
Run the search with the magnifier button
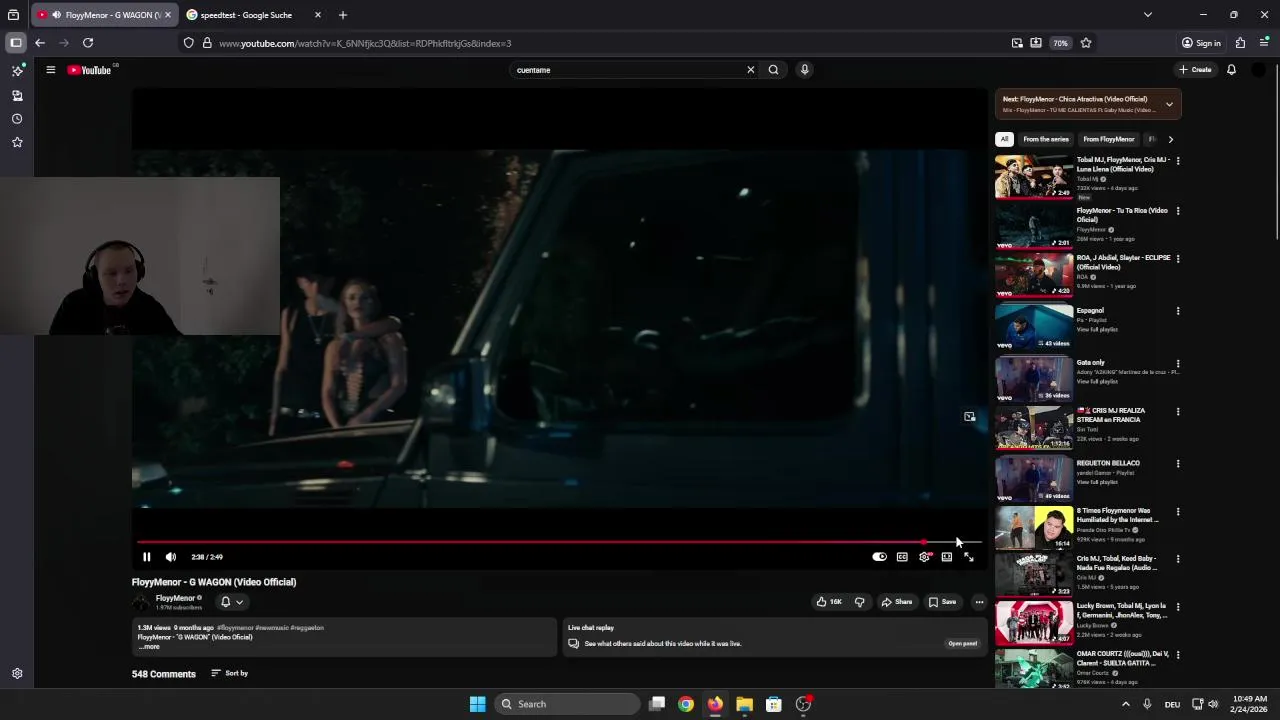(773, 70)
